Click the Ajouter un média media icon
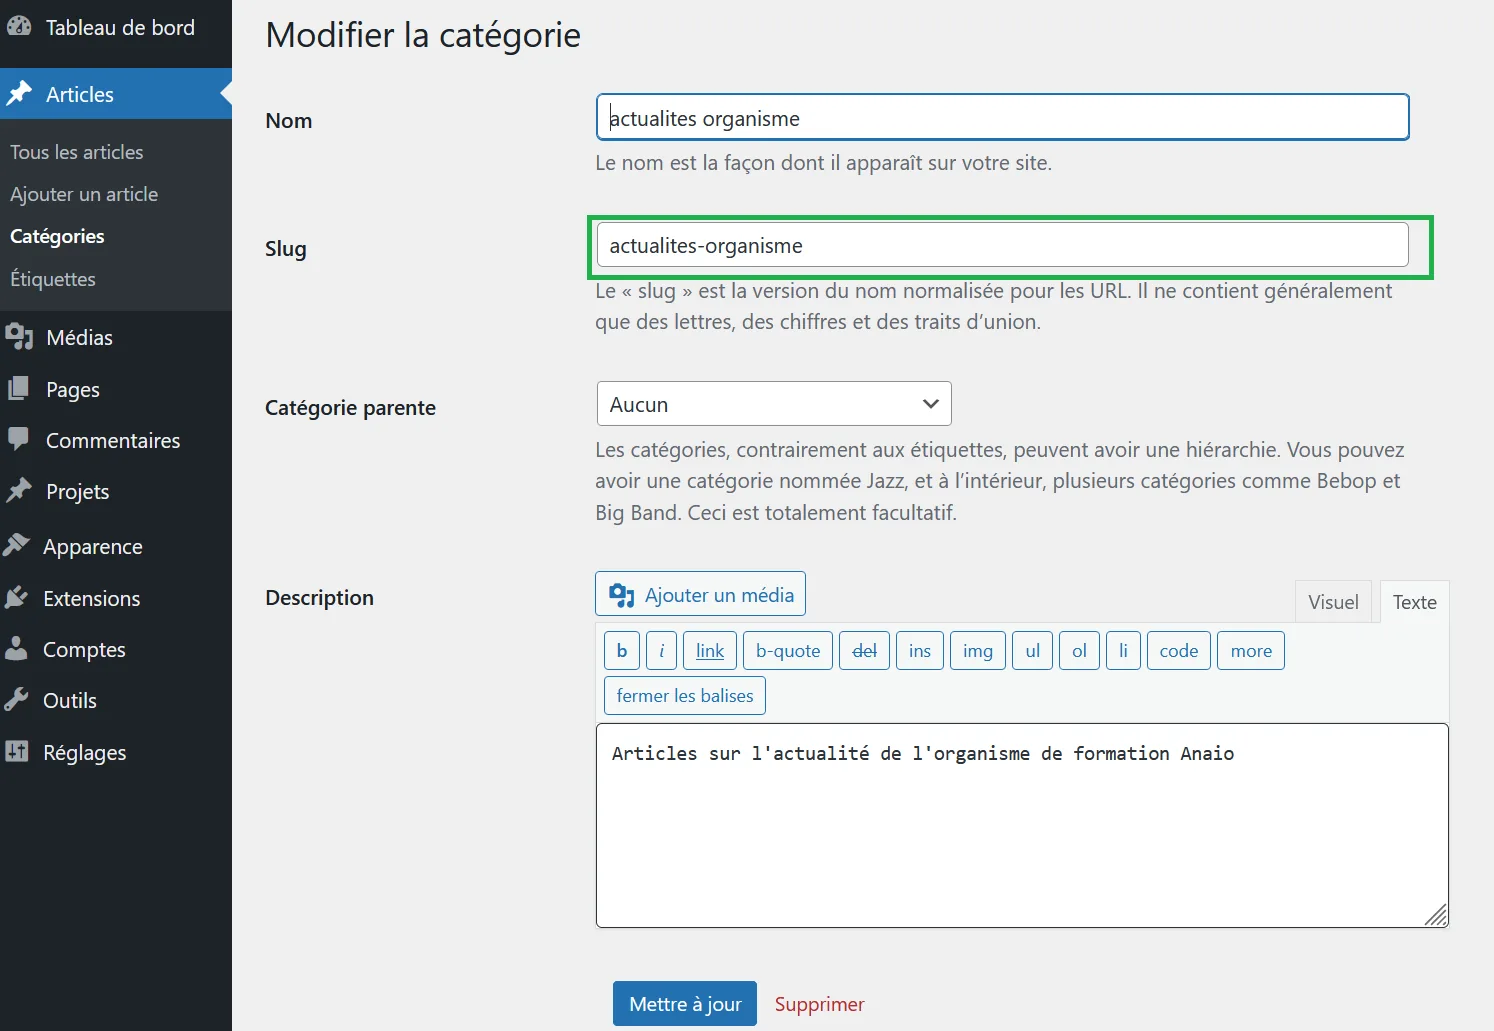 point(621,594)
